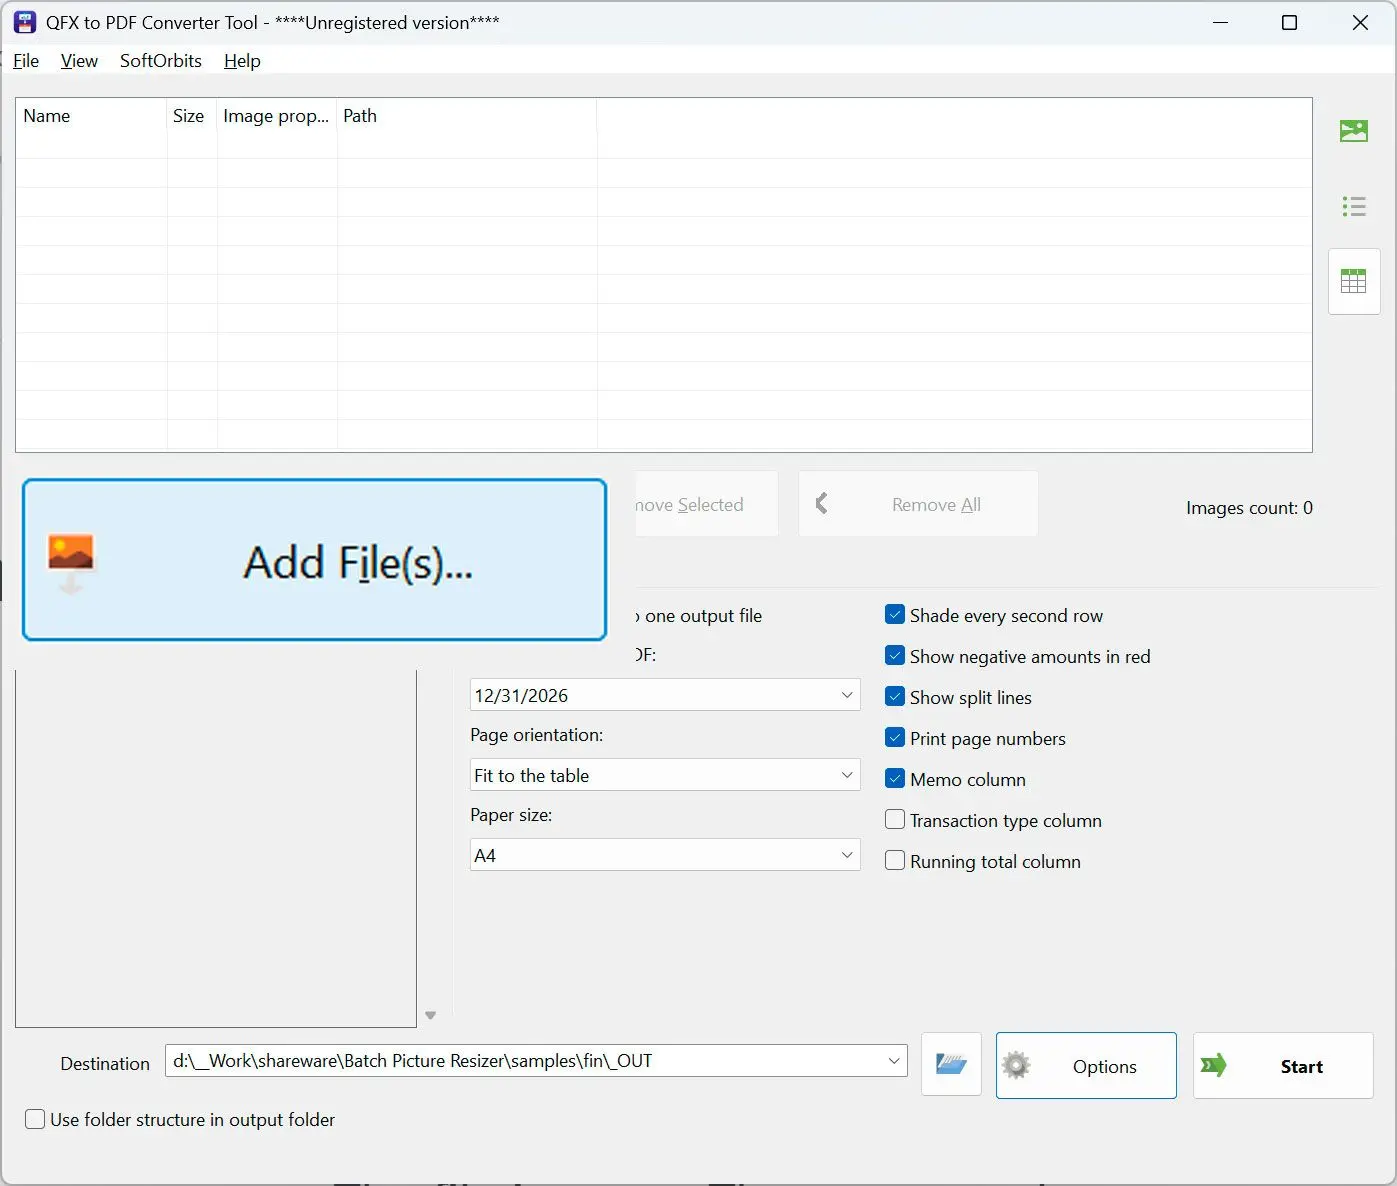Viewport: 1397px width, 1186px height.
Task: Click the 'Images count: 0' label
Action: (x=1249, y=508)
